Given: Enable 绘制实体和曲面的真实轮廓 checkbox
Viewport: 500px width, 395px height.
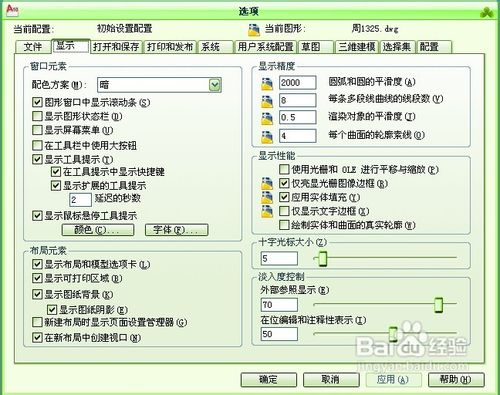Looking at the screenshot, I should click(284, 225).
